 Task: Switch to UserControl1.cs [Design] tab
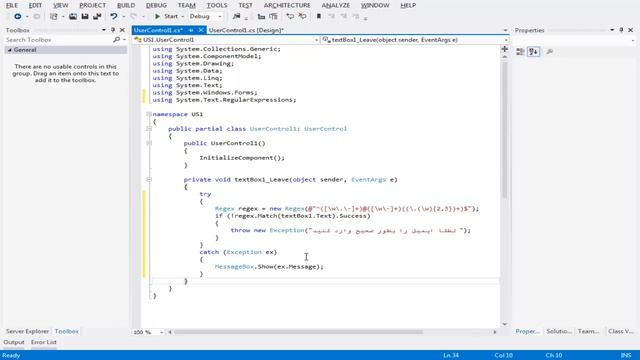click(246, 30)
